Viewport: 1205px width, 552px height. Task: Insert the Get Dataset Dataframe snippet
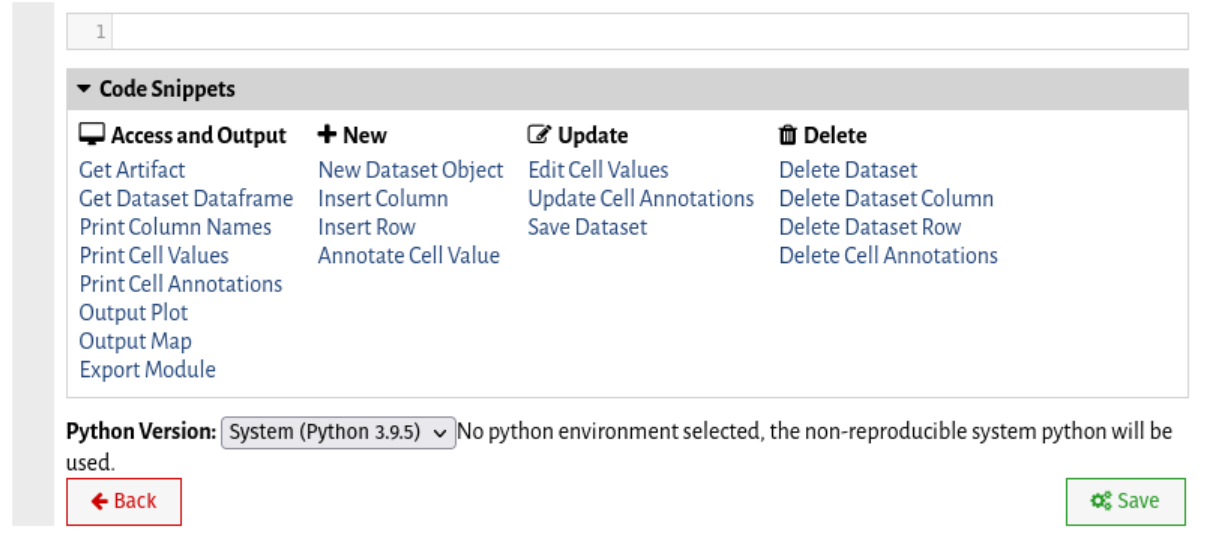tap(186, 198)
